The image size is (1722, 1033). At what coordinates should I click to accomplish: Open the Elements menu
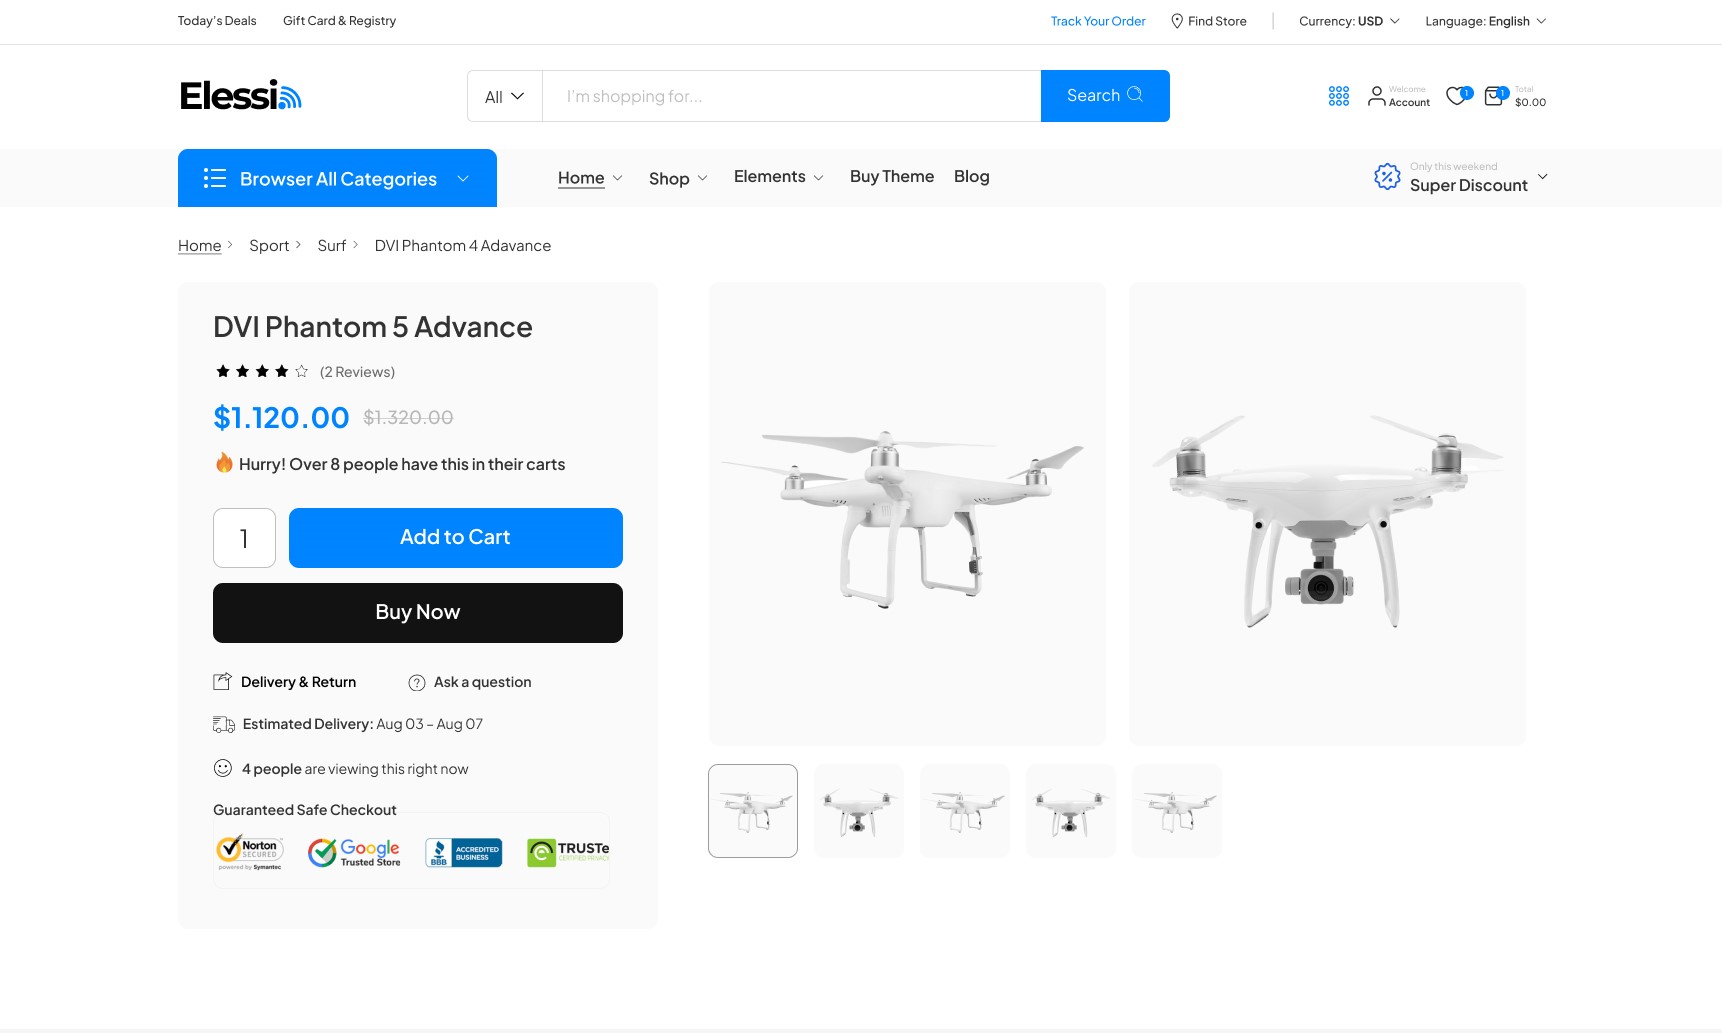point(778,177)
